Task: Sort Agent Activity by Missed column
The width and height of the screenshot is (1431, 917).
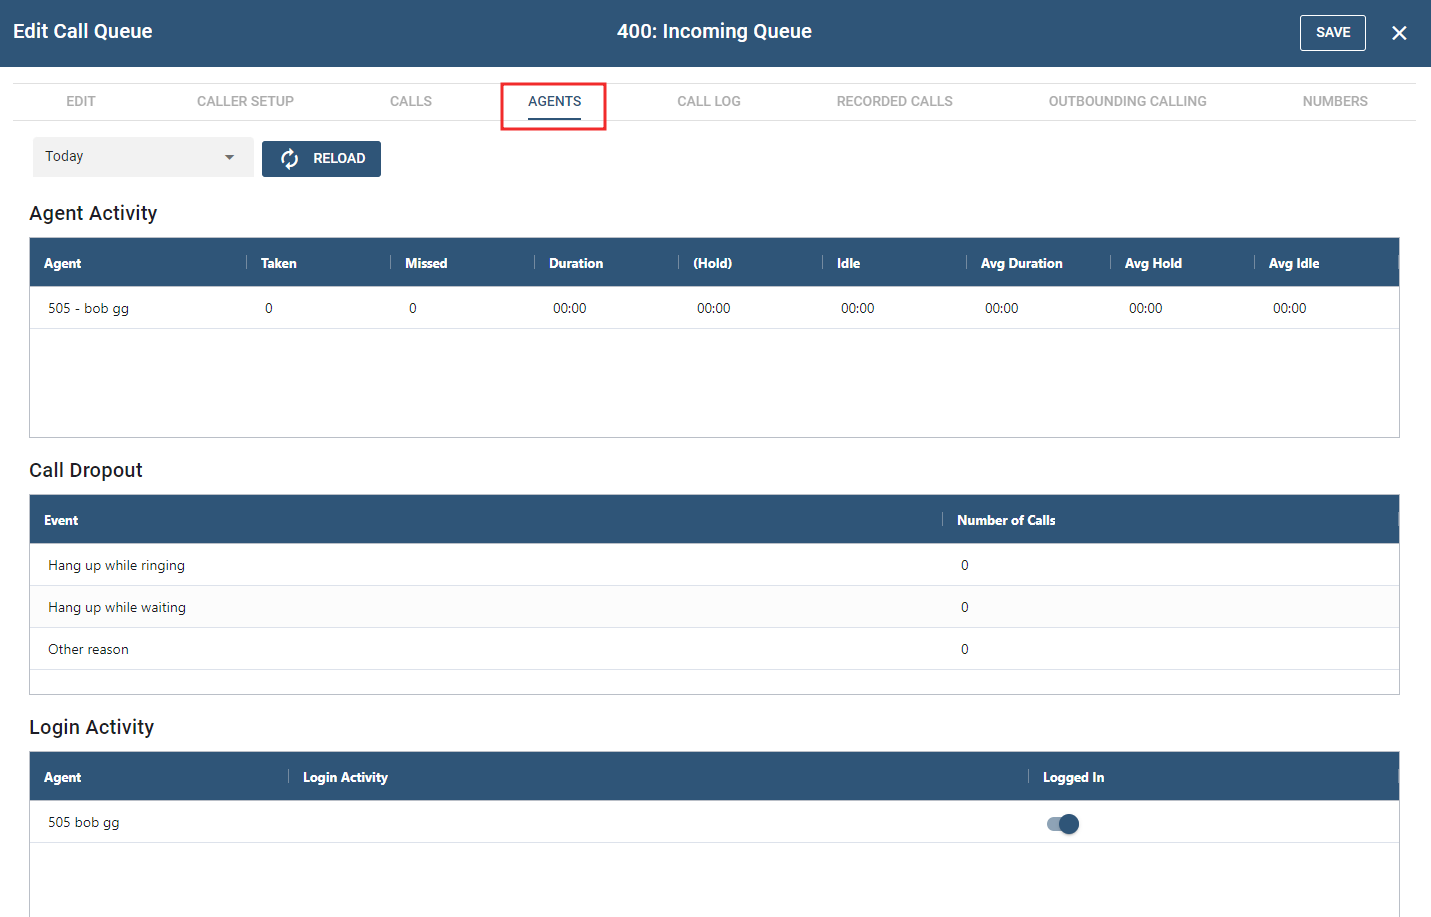Action: coord(426,263)
